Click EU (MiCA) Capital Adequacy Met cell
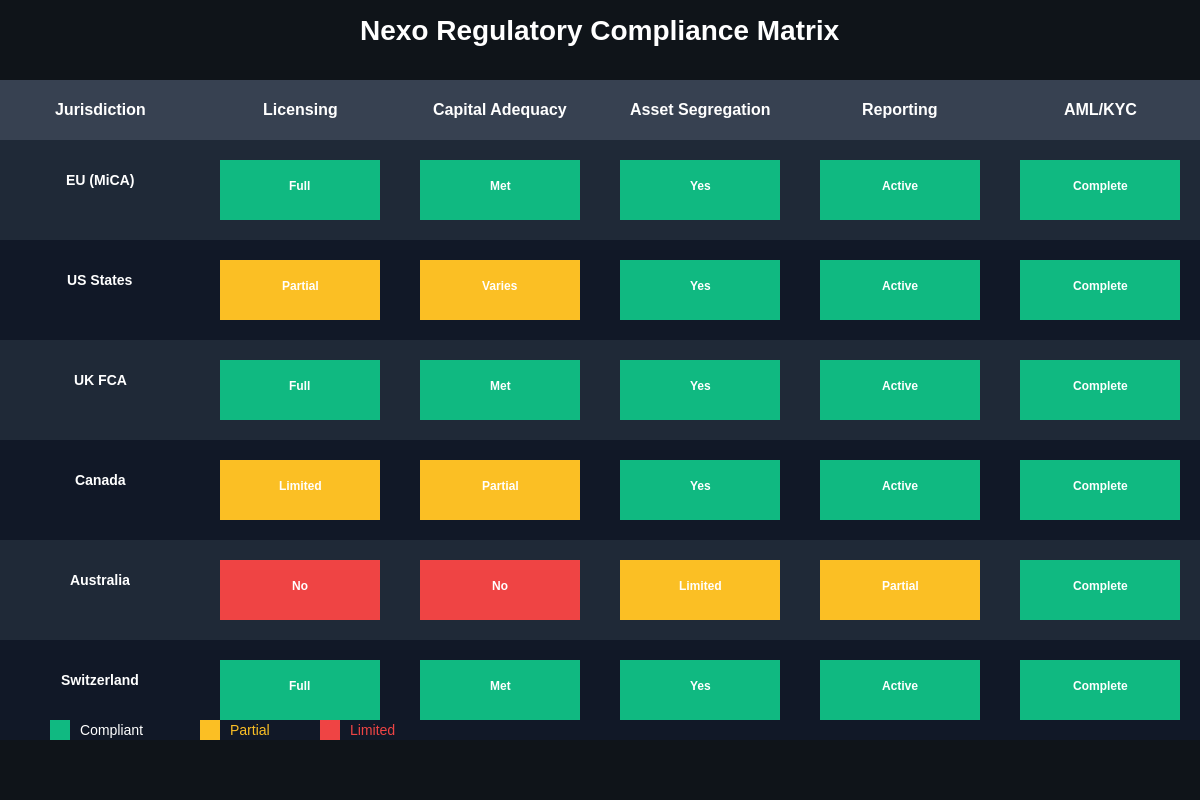The width and height of the screenshot is (1200, 800). 500,190
